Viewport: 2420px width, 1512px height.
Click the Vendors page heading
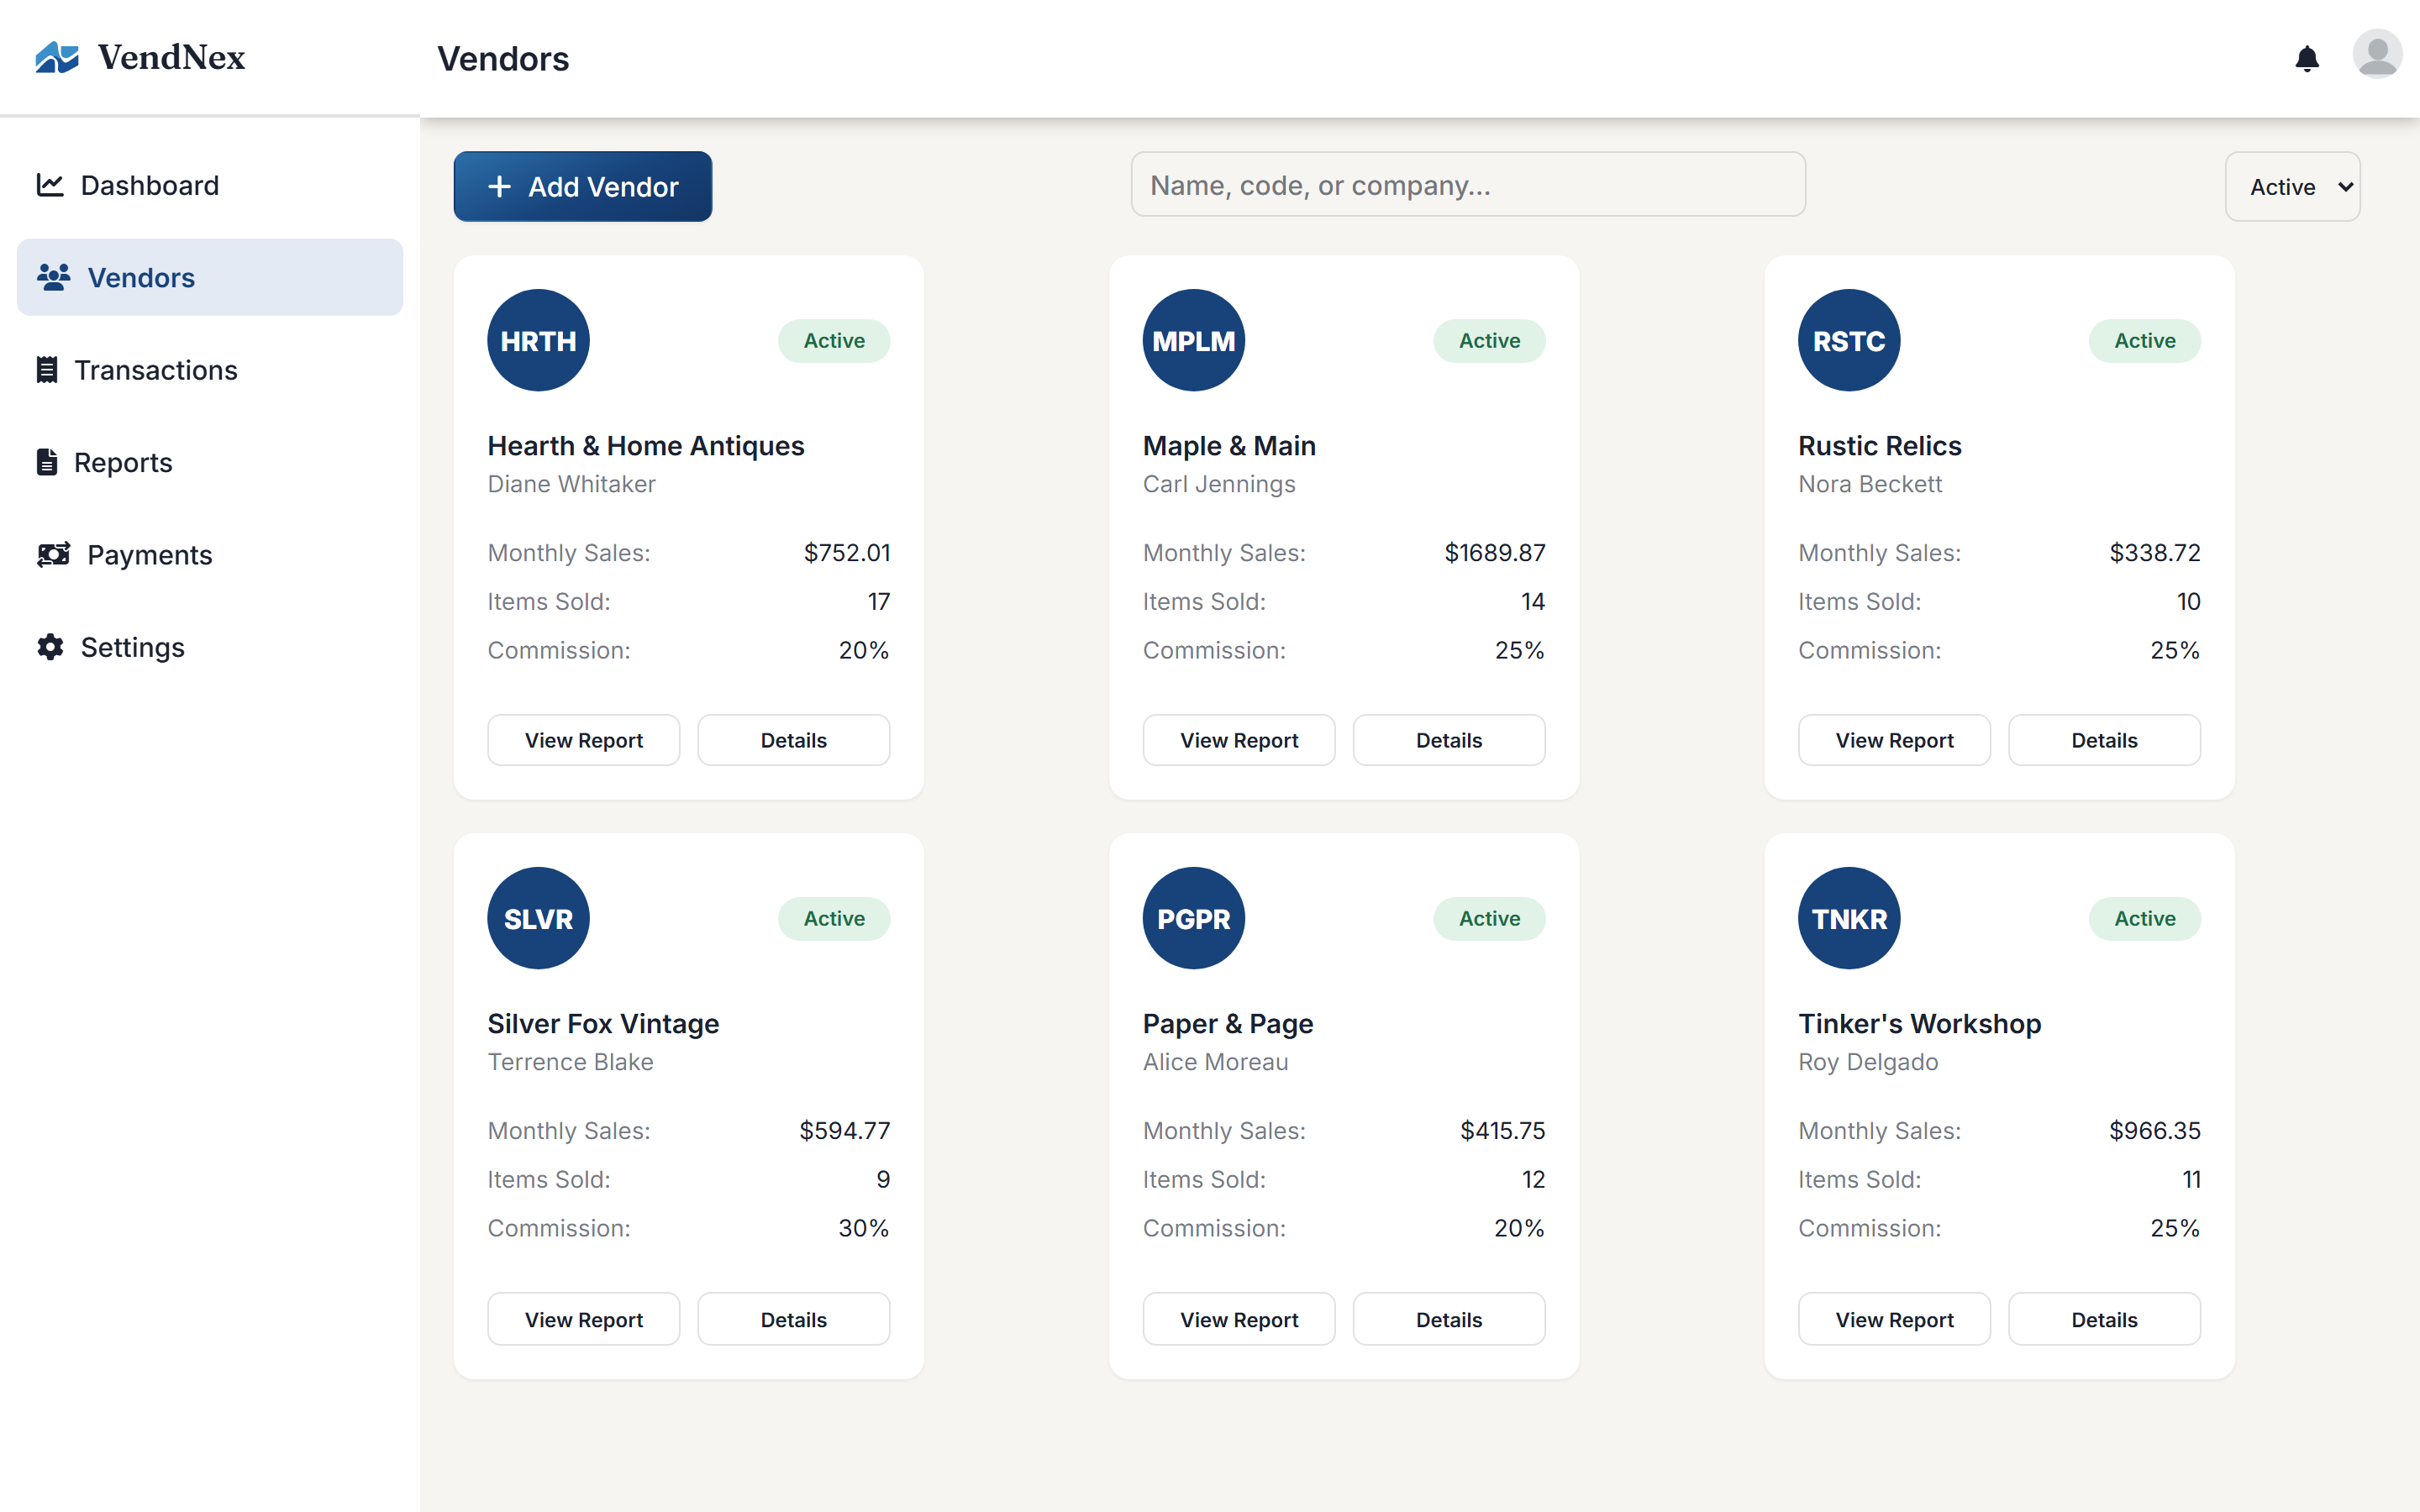(503, 58)
